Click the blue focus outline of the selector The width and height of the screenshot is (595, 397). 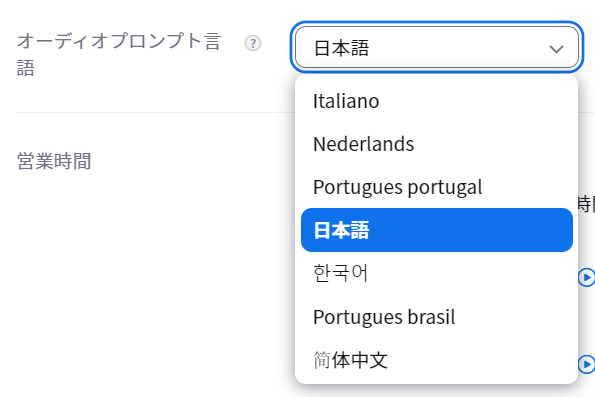tap(437, 23)
